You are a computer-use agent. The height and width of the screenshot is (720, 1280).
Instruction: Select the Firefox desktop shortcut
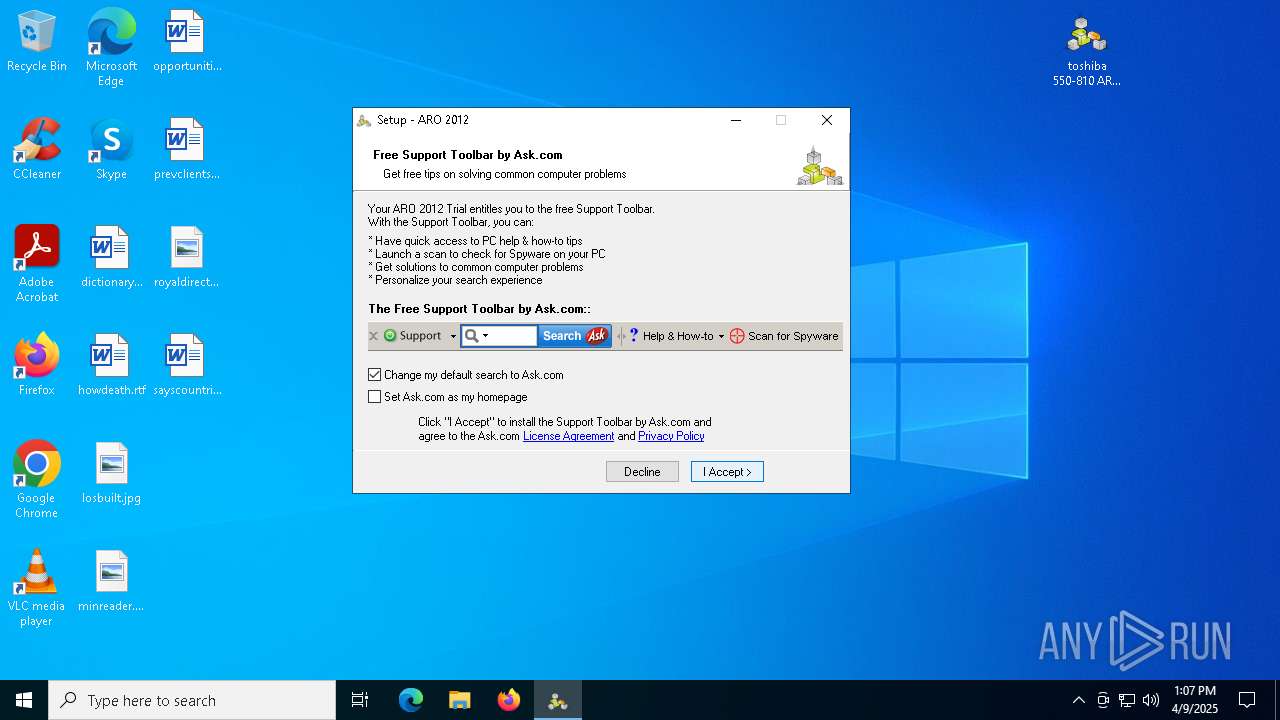(x=37, y=366)
